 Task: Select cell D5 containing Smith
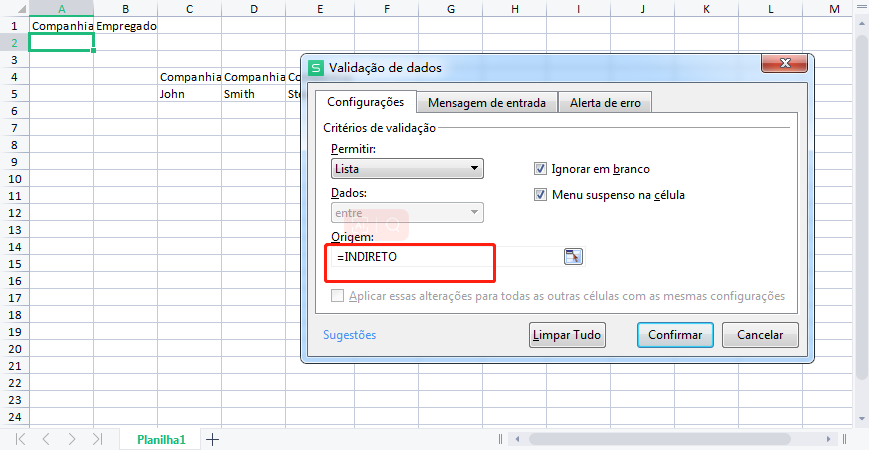[253, 94]
